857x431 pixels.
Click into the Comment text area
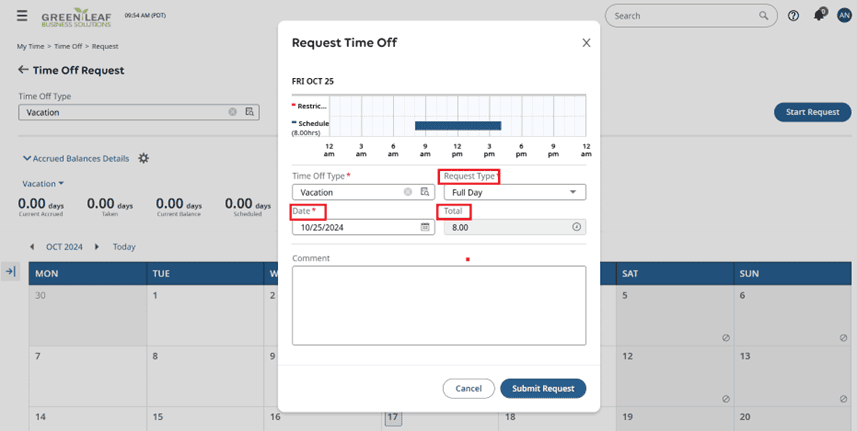coord(439,305)
